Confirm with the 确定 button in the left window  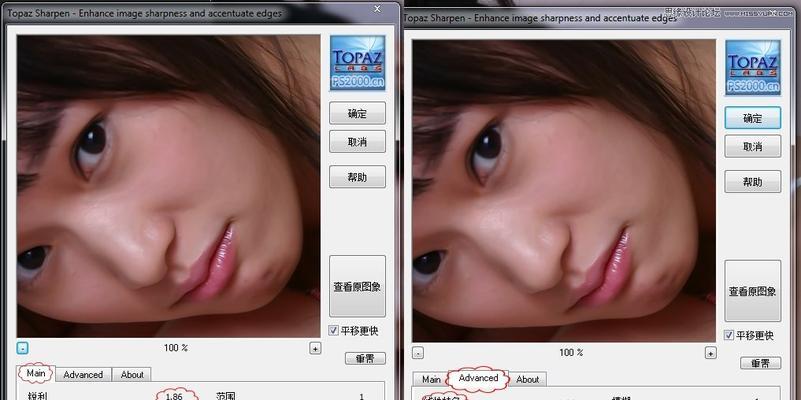[358, 113]
